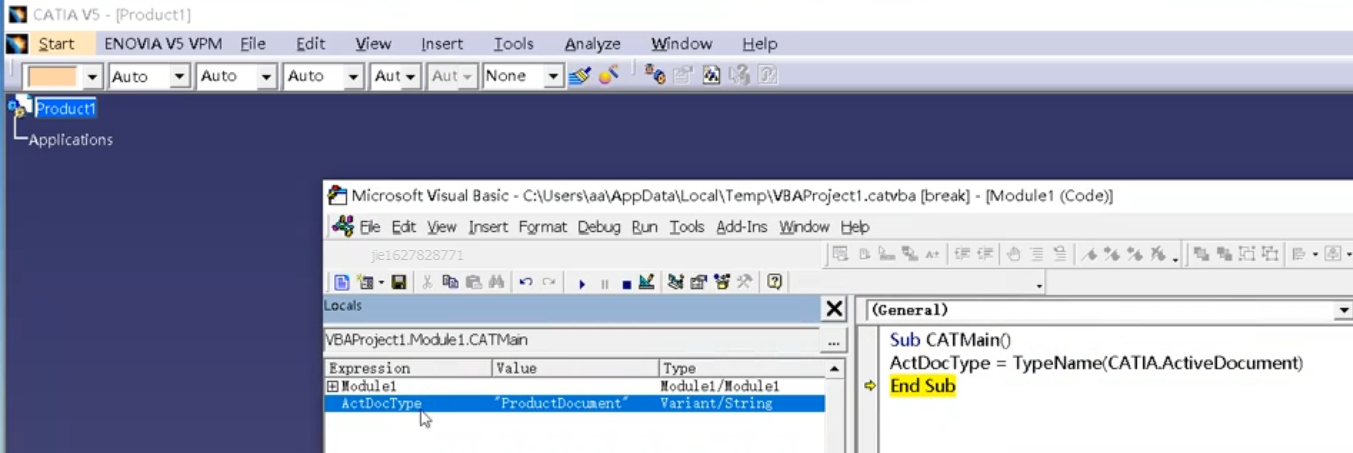Image resolution: width=1353 pixels, height=453 pixels.
Task: Click the Previous Bookmark icon
Action: (x=1135, y=255)
